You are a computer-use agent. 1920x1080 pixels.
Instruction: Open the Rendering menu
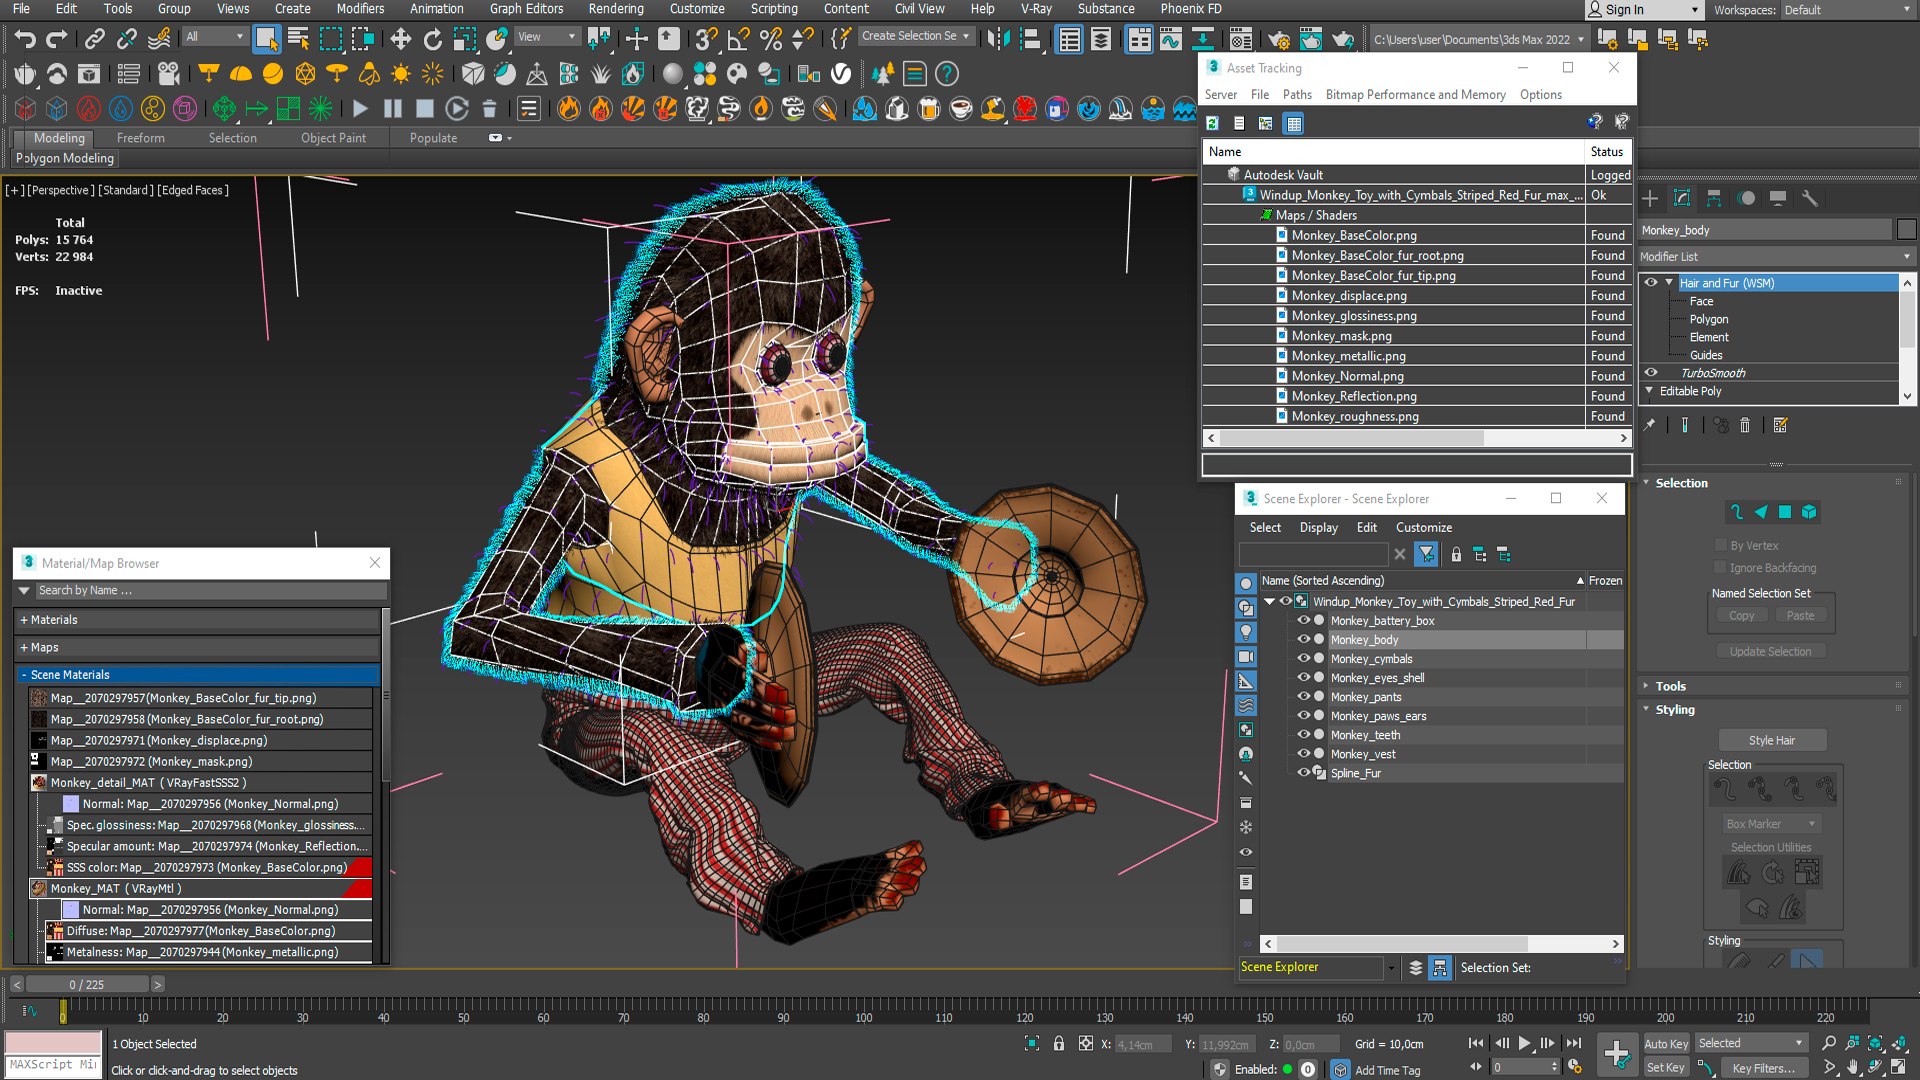(615, 9)
